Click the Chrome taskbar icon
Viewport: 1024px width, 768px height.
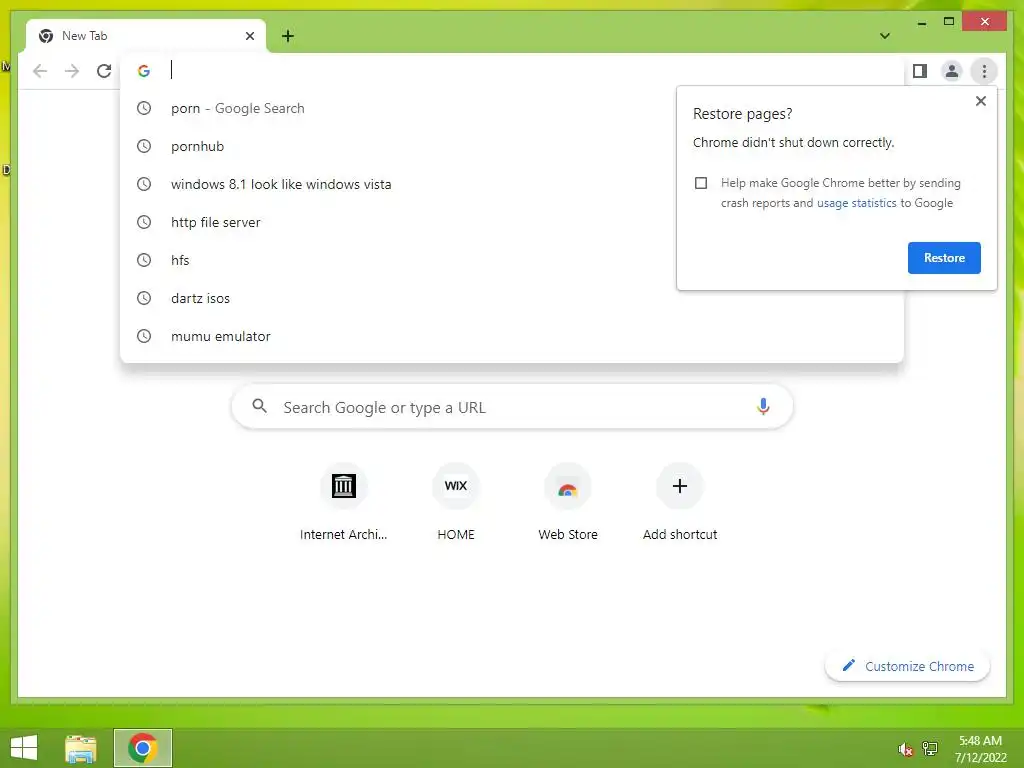(x=142, y=748)
